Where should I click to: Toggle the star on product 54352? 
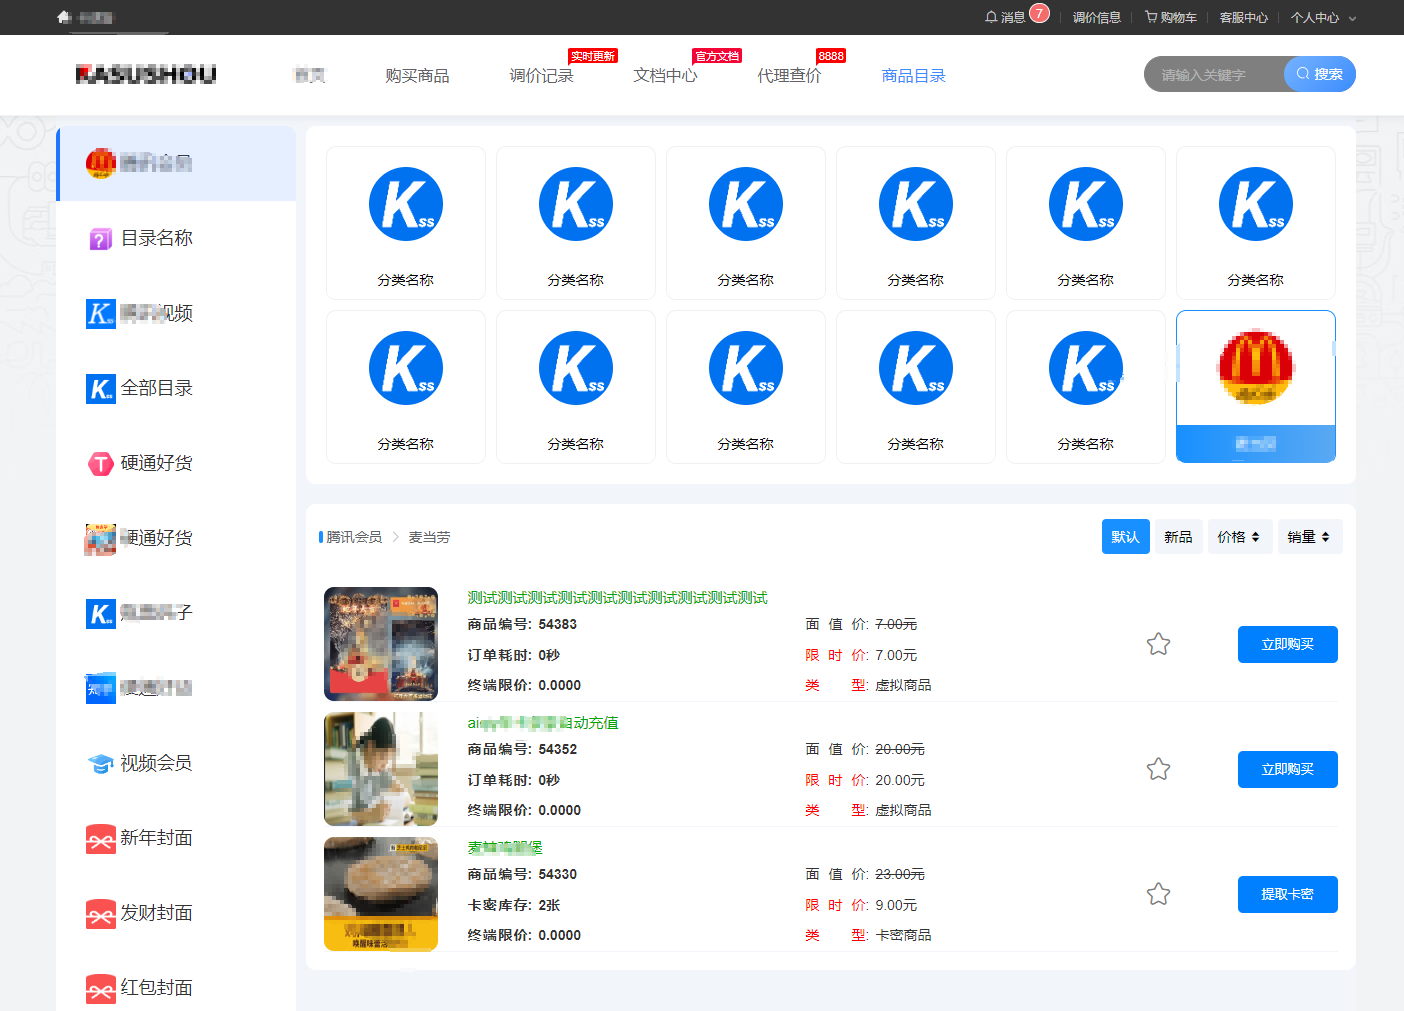click(x=1158, y=769)
